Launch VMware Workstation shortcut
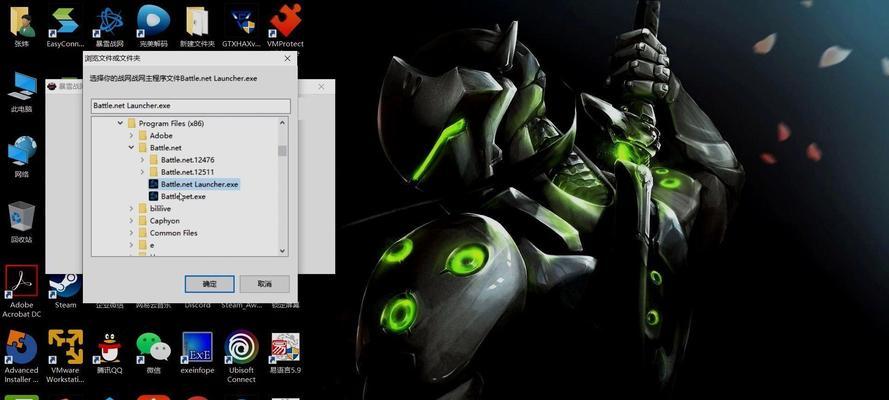This screenshot has width=889, height=400. [65, 356]
